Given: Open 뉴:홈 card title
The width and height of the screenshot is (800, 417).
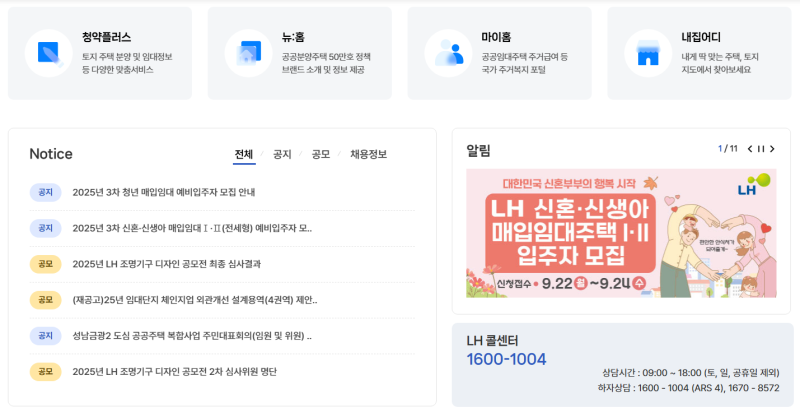Looking at the screenshot, I should coord(293,37).
